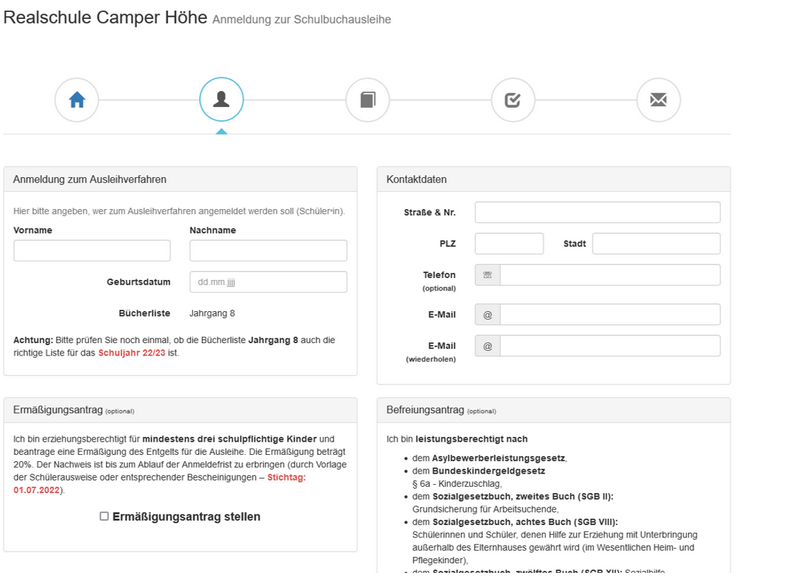Click the @ icon of repeat E-Mail field

[x=488, y=346]
